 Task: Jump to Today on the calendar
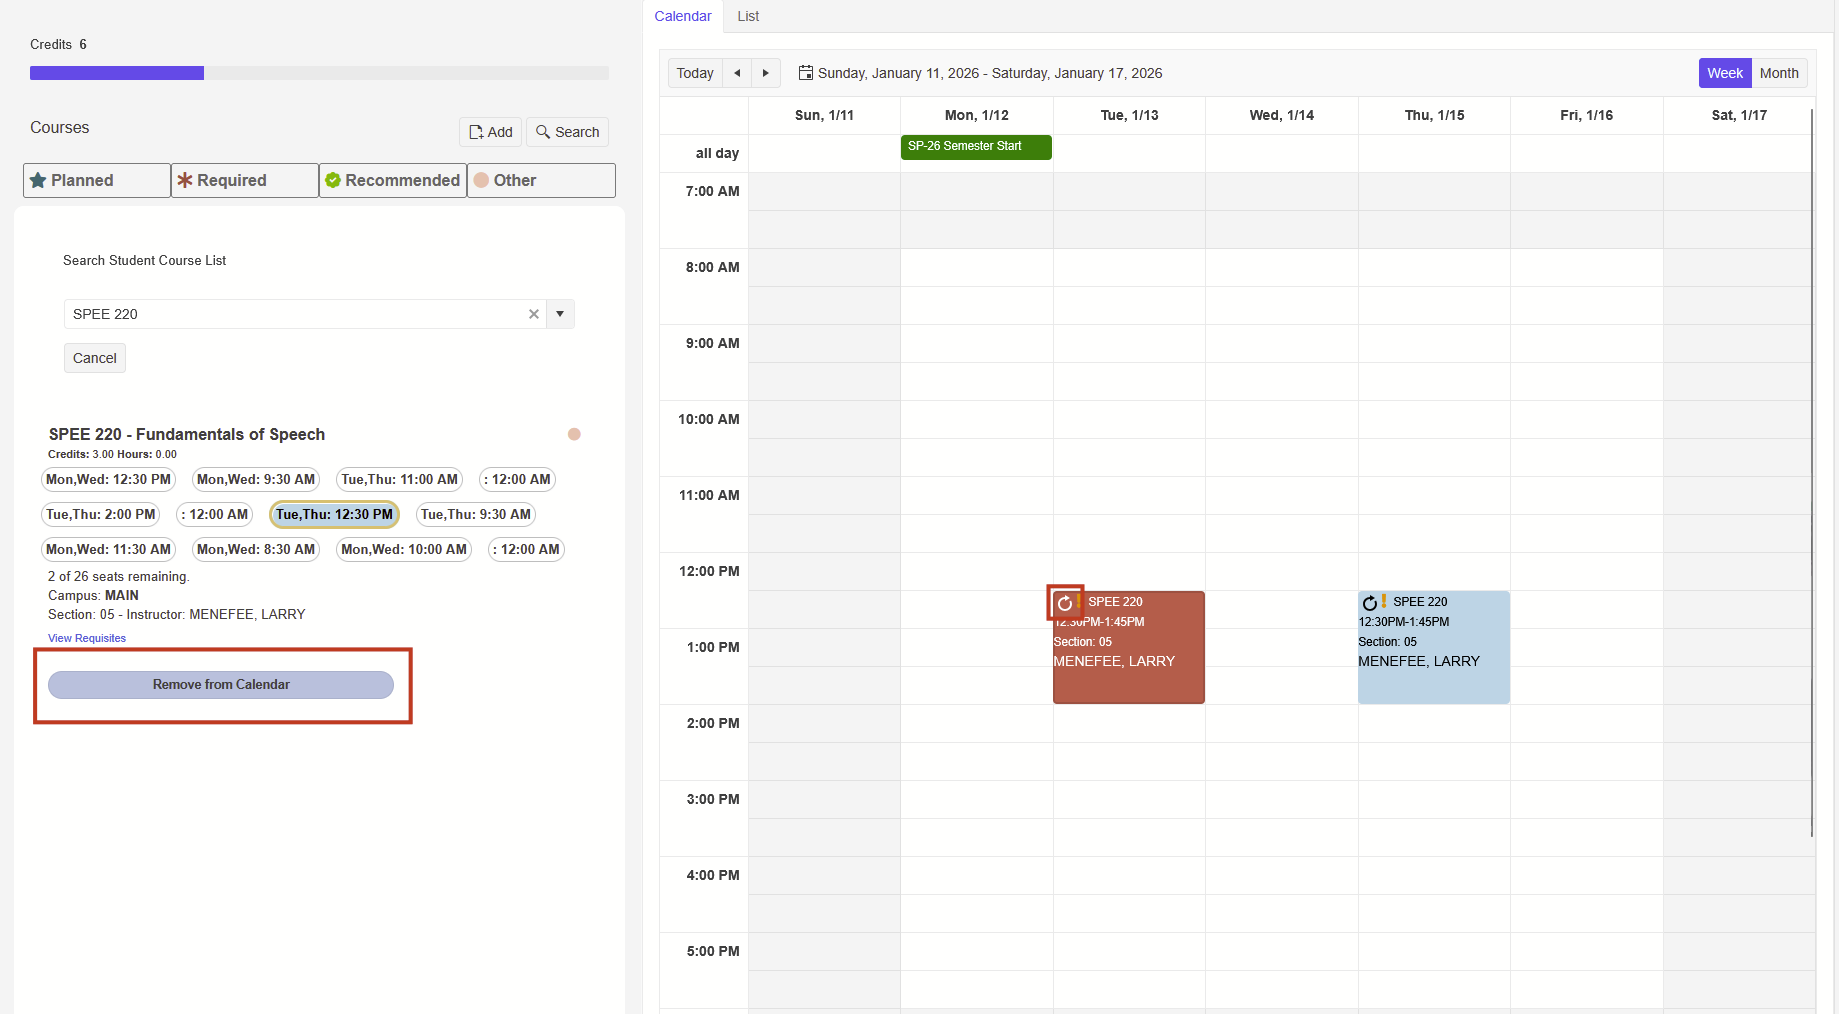point(695,73)
